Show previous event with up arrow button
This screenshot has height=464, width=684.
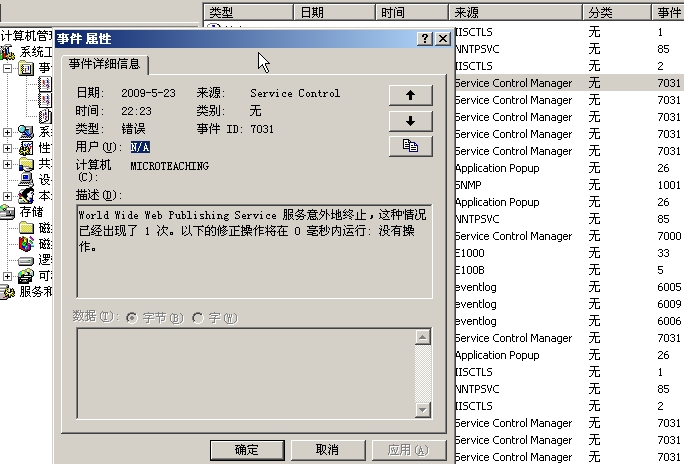point(410,95)
